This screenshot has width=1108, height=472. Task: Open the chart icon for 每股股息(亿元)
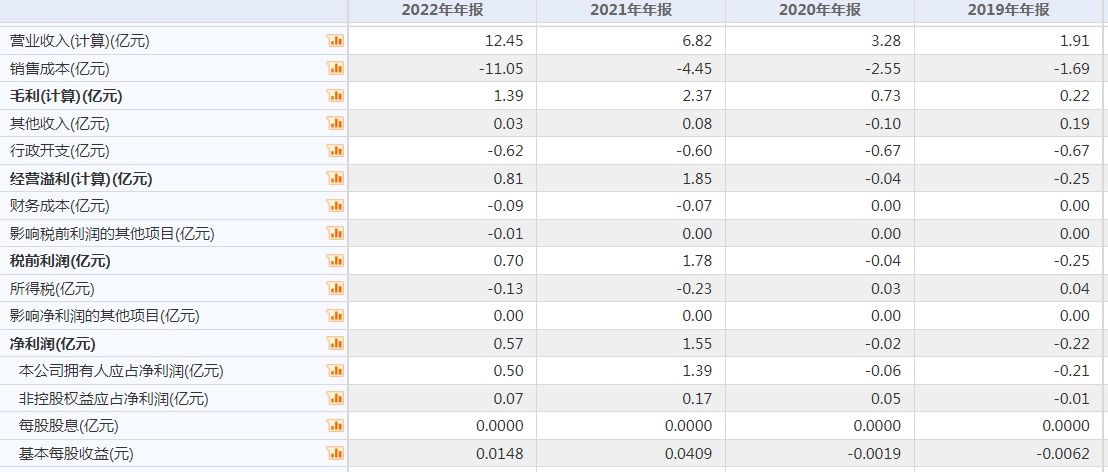(335, 426)
